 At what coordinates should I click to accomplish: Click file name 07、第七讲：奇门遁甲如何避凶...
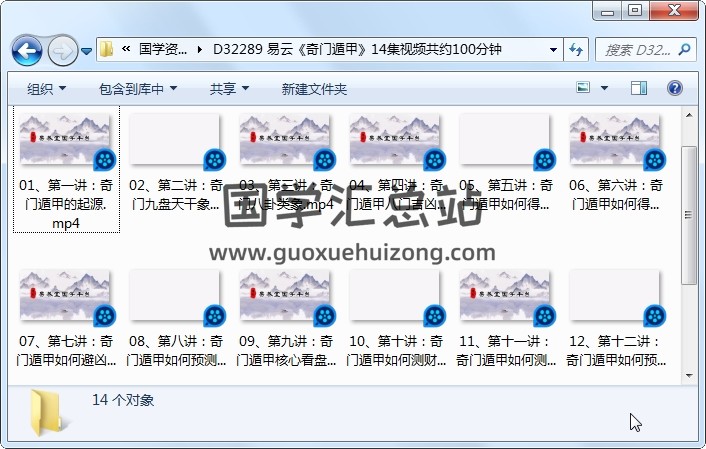(66, 350)
